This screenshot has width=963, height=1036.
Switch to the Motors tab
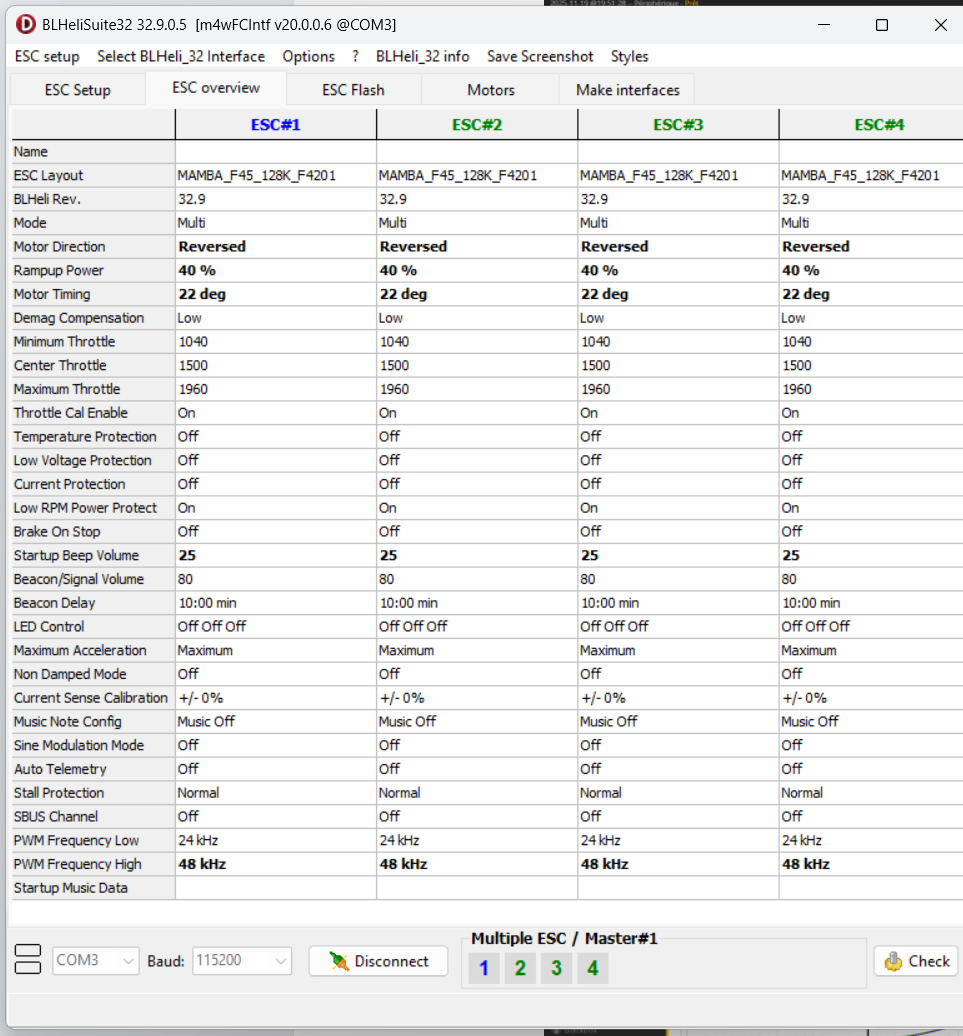491,90
